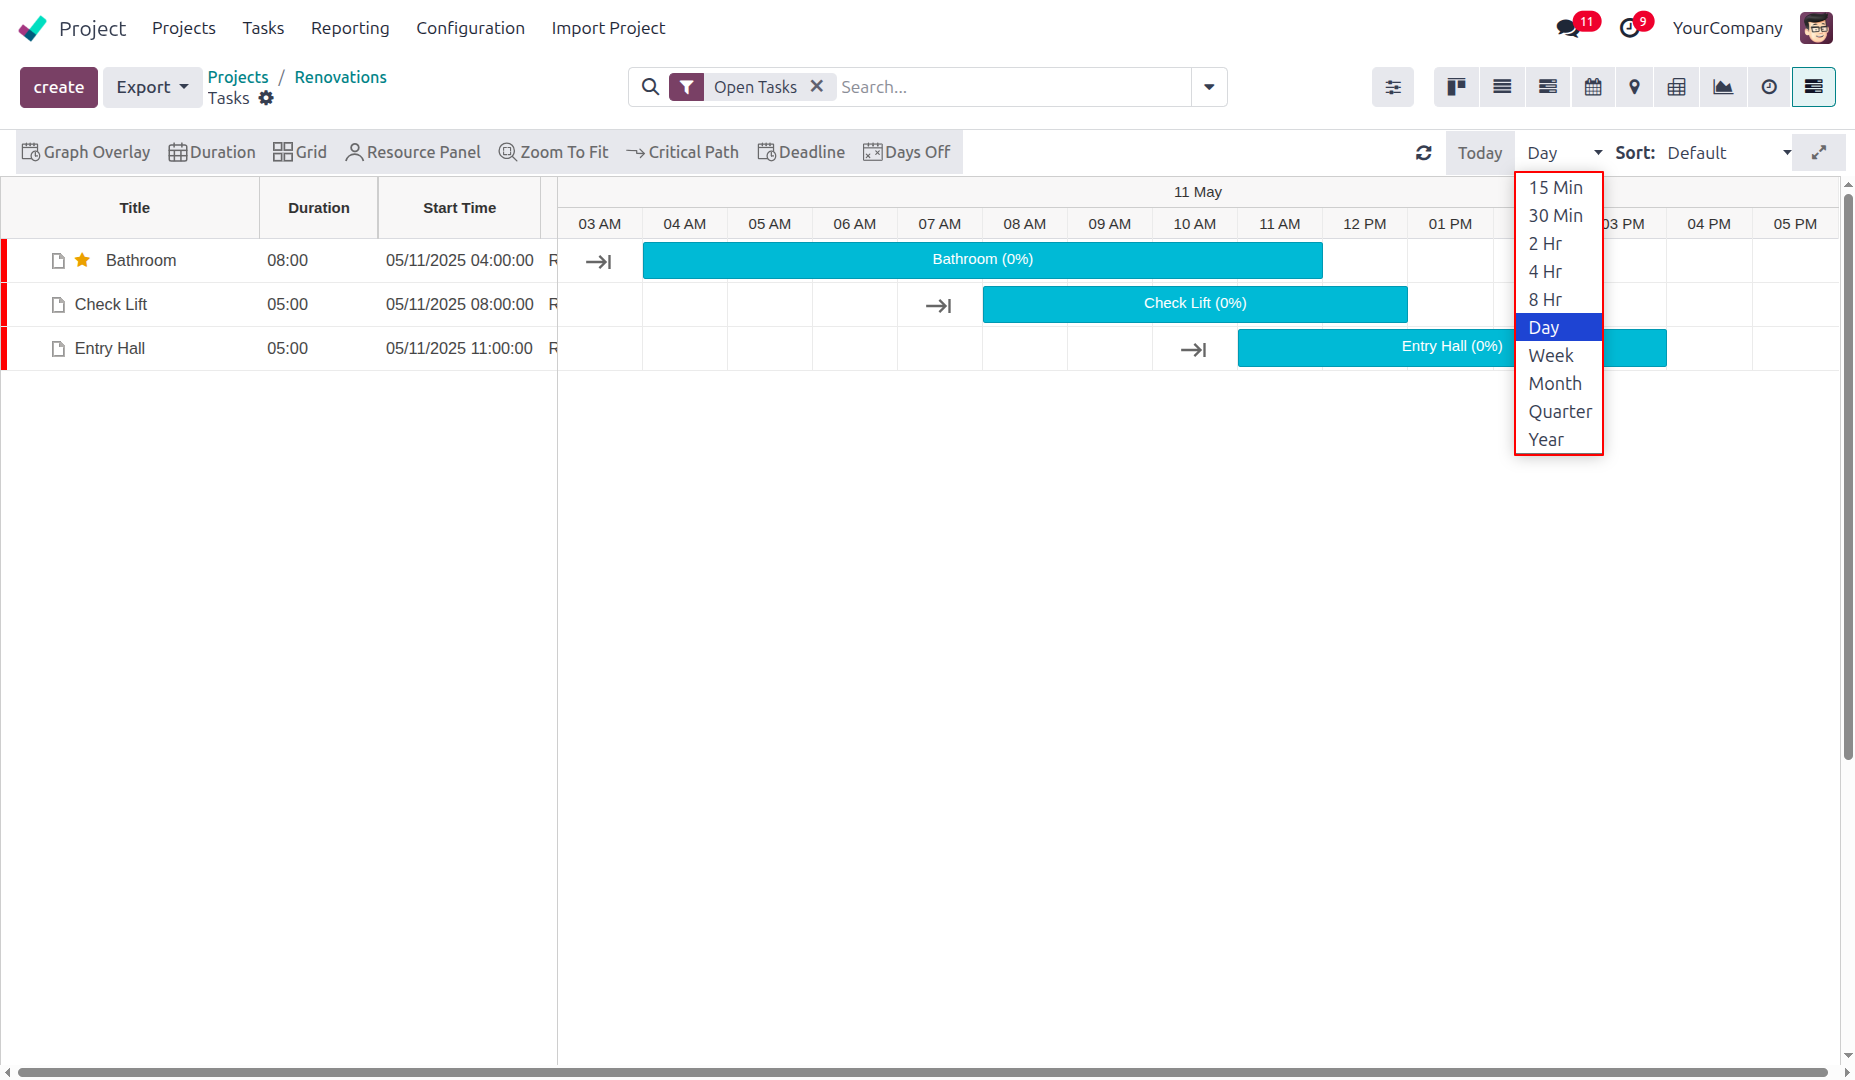Switch to the Kanban view
Image resolution: width=1855 pixels, height=1080 pixels.
1456,87
